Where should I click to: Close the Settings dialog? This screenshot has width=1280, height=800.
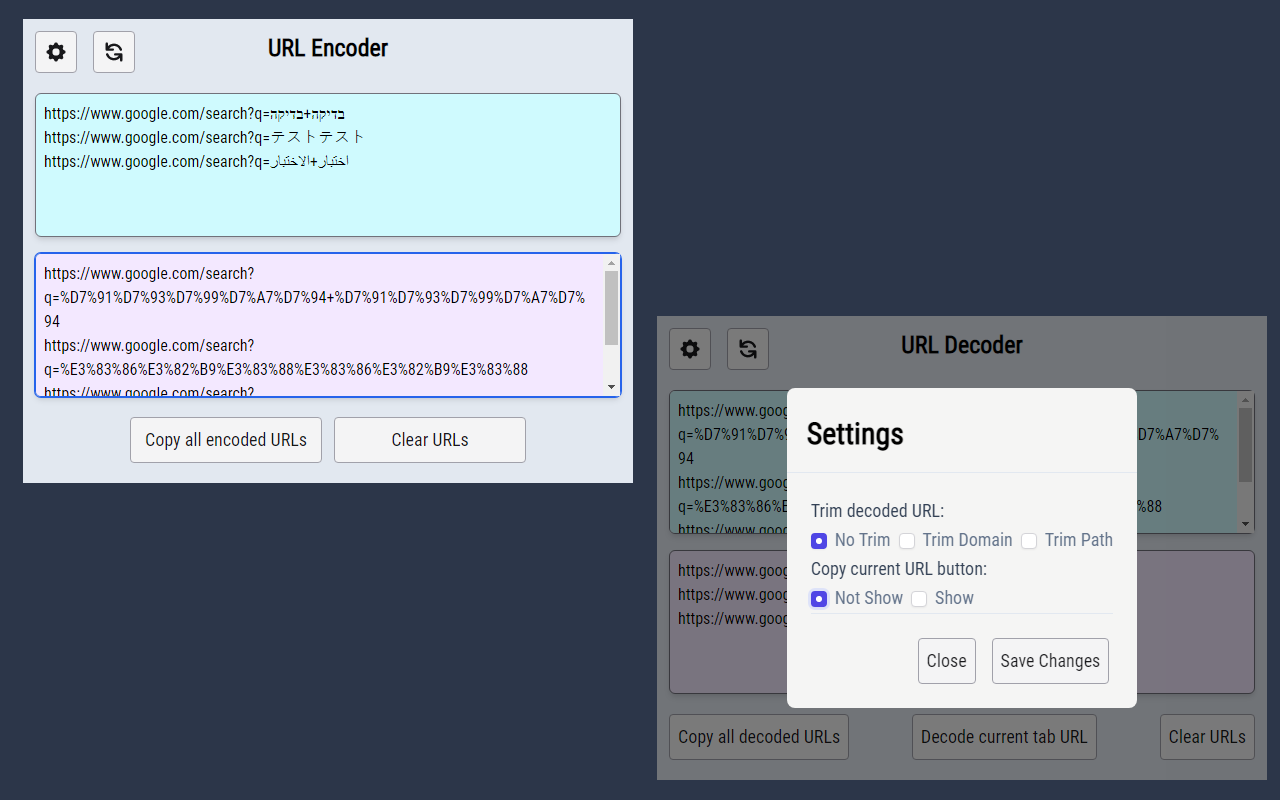(947, 661)
